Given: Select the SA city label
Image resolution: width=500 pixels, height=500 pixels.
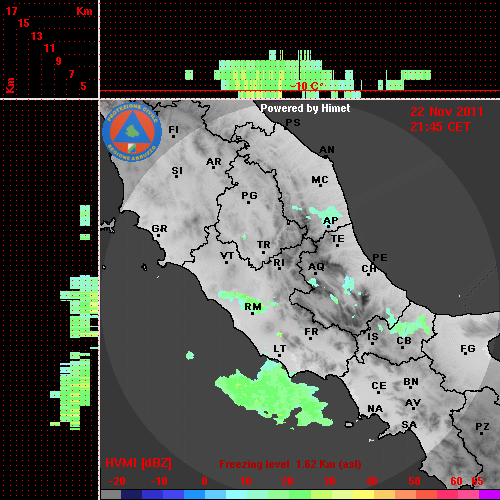Looking at the screenshot, I should (409, 425).
